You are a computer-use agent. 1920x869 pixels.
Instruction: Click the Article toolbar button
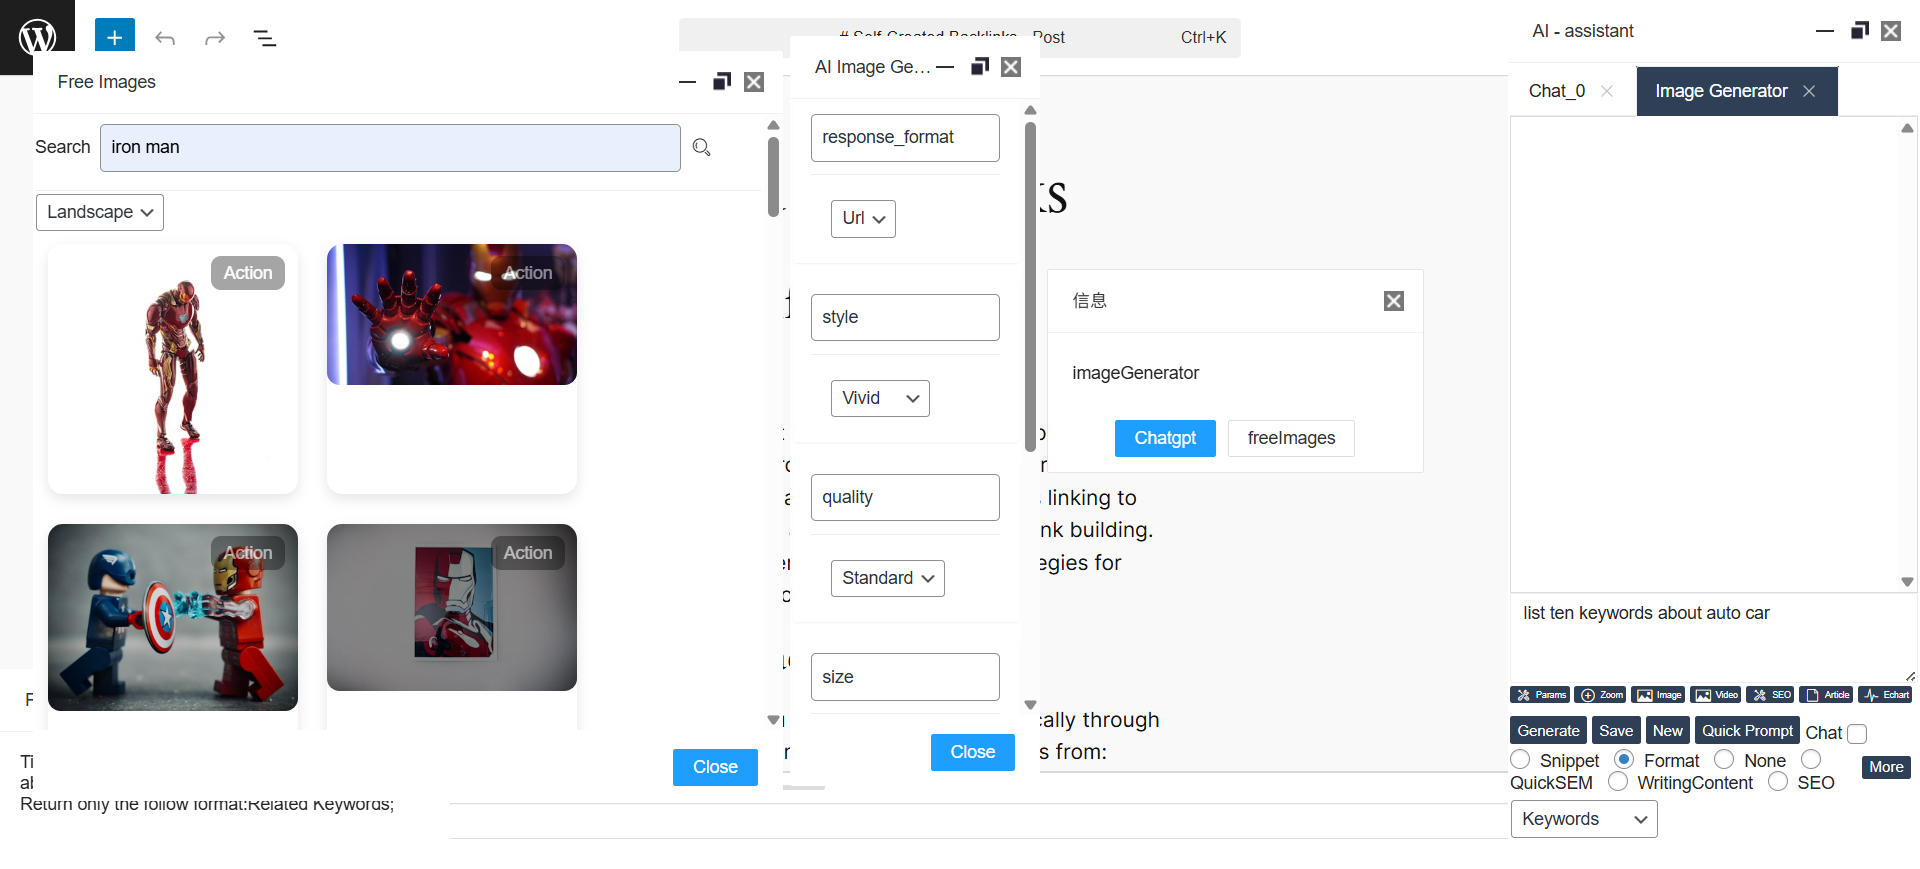pos(1827,695)
